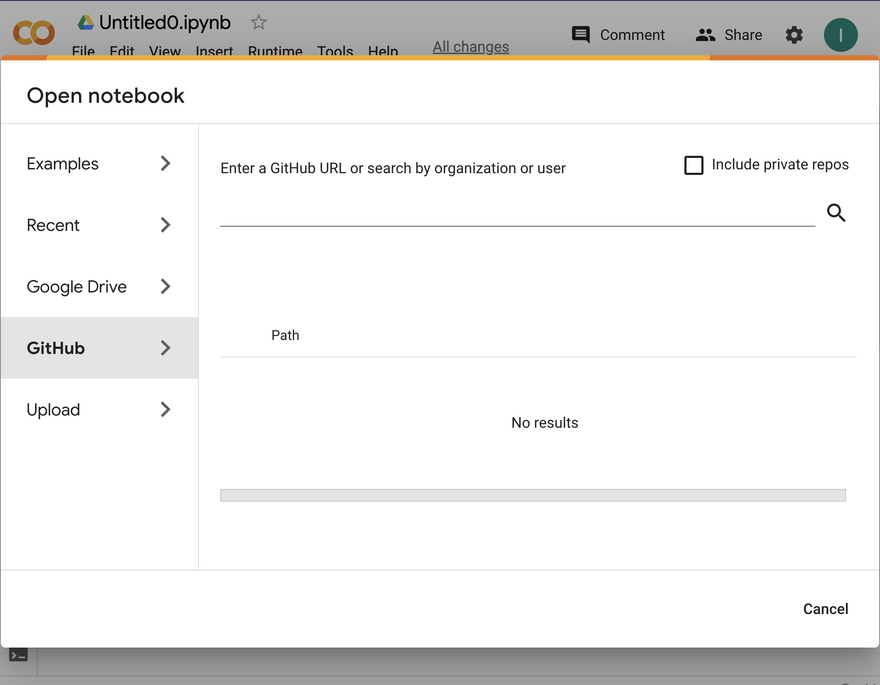Open the terminal icon at bottom left
Screen dimensions: 880x685
tap(19, 655)
